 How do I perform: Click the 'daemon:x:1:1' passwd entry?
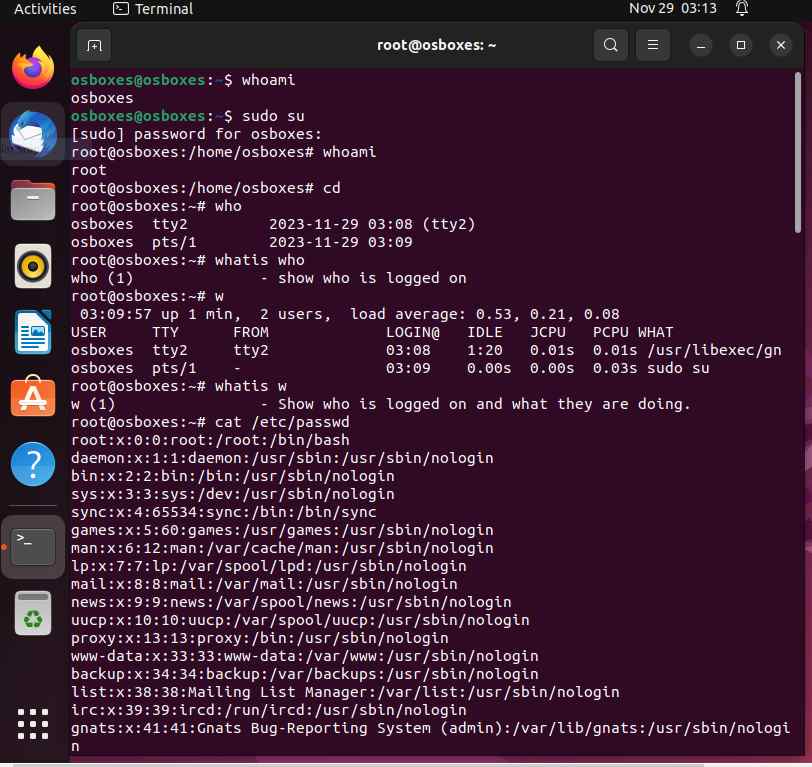click(x=282, y=458)
